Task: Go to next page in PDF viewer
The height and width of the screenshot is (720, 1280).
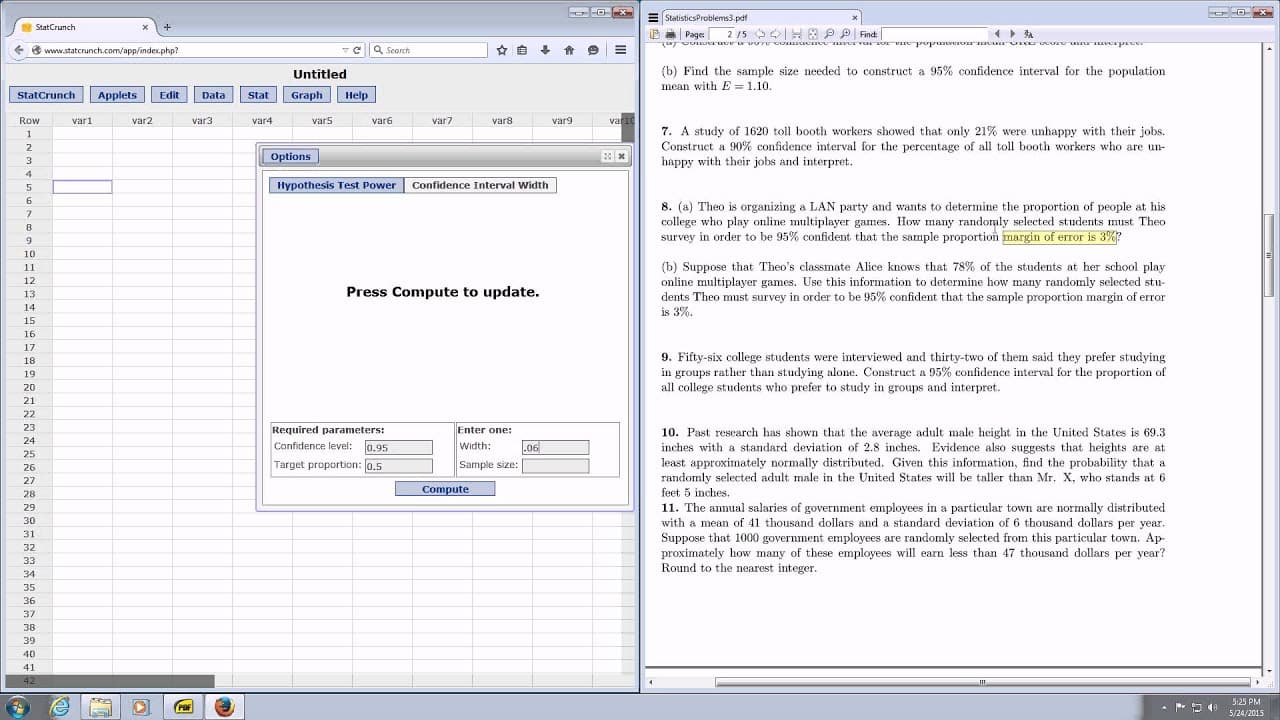Action: (773, 34)
